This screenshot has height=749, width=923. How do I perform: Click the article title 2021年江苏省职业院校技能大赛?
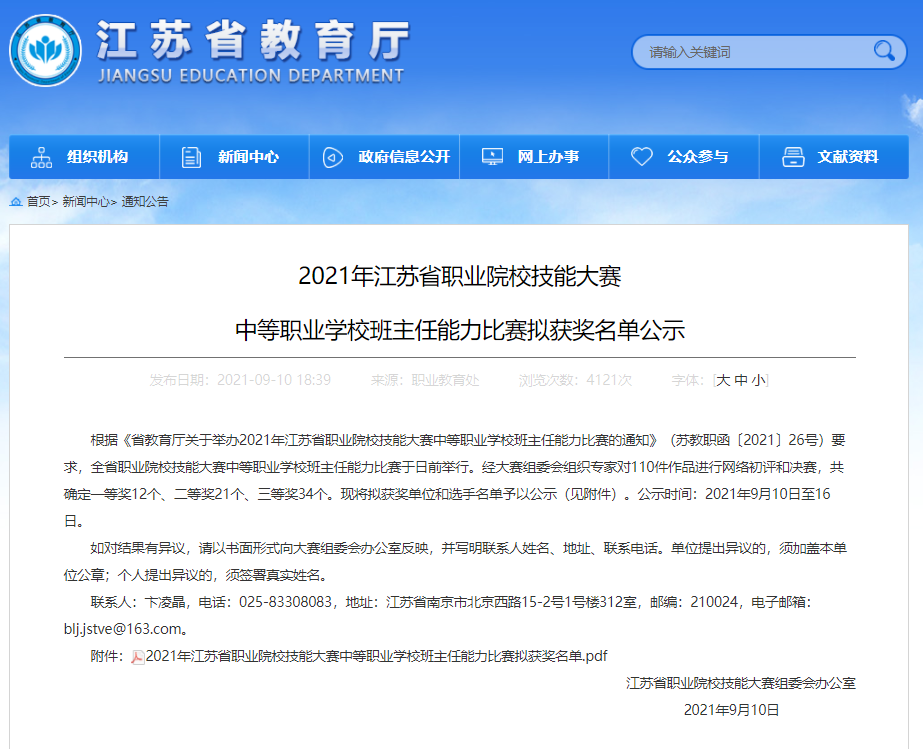[460, 276]
